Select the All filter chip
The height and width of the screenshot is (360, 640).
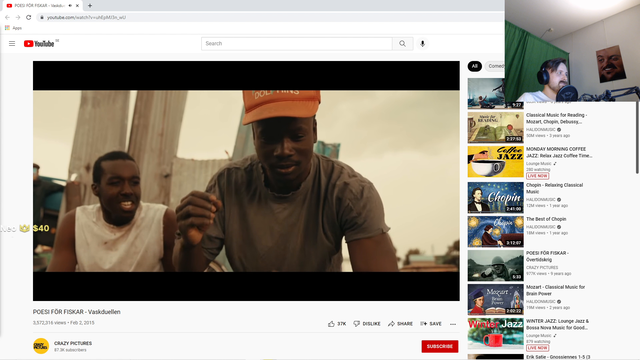(x=475, y=66)
